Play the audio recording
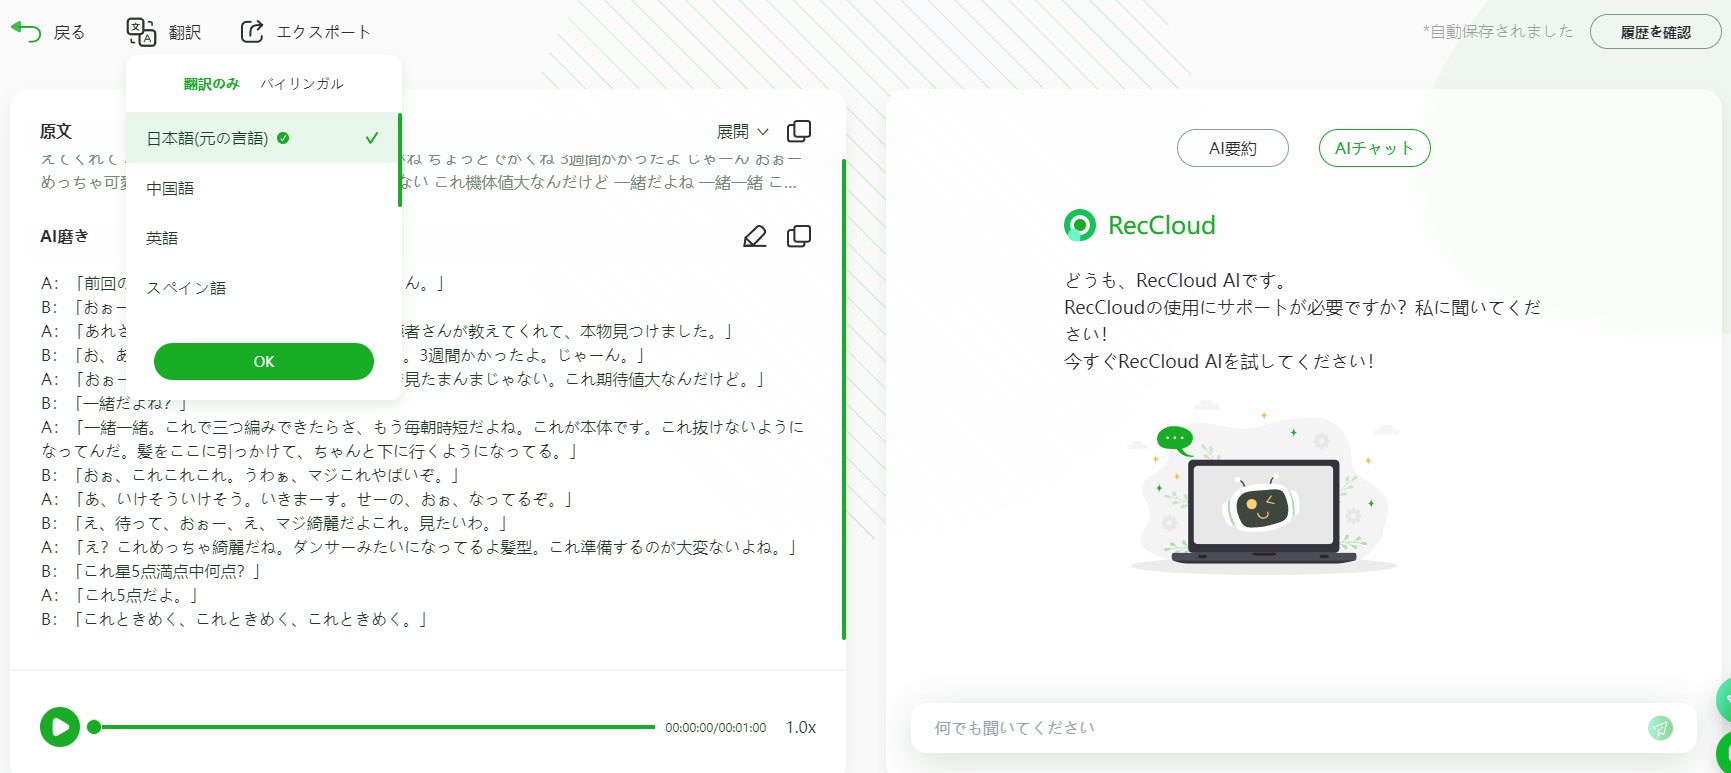The width and height of the screenshot is (1731, 773). [60, 727]
